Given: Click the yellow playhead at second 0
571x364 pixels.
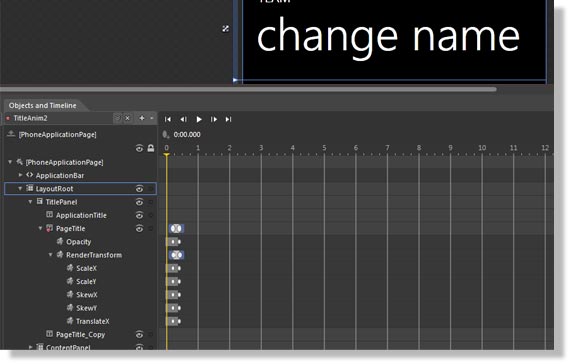Looking at the screenshot, I should pos(166,155).
